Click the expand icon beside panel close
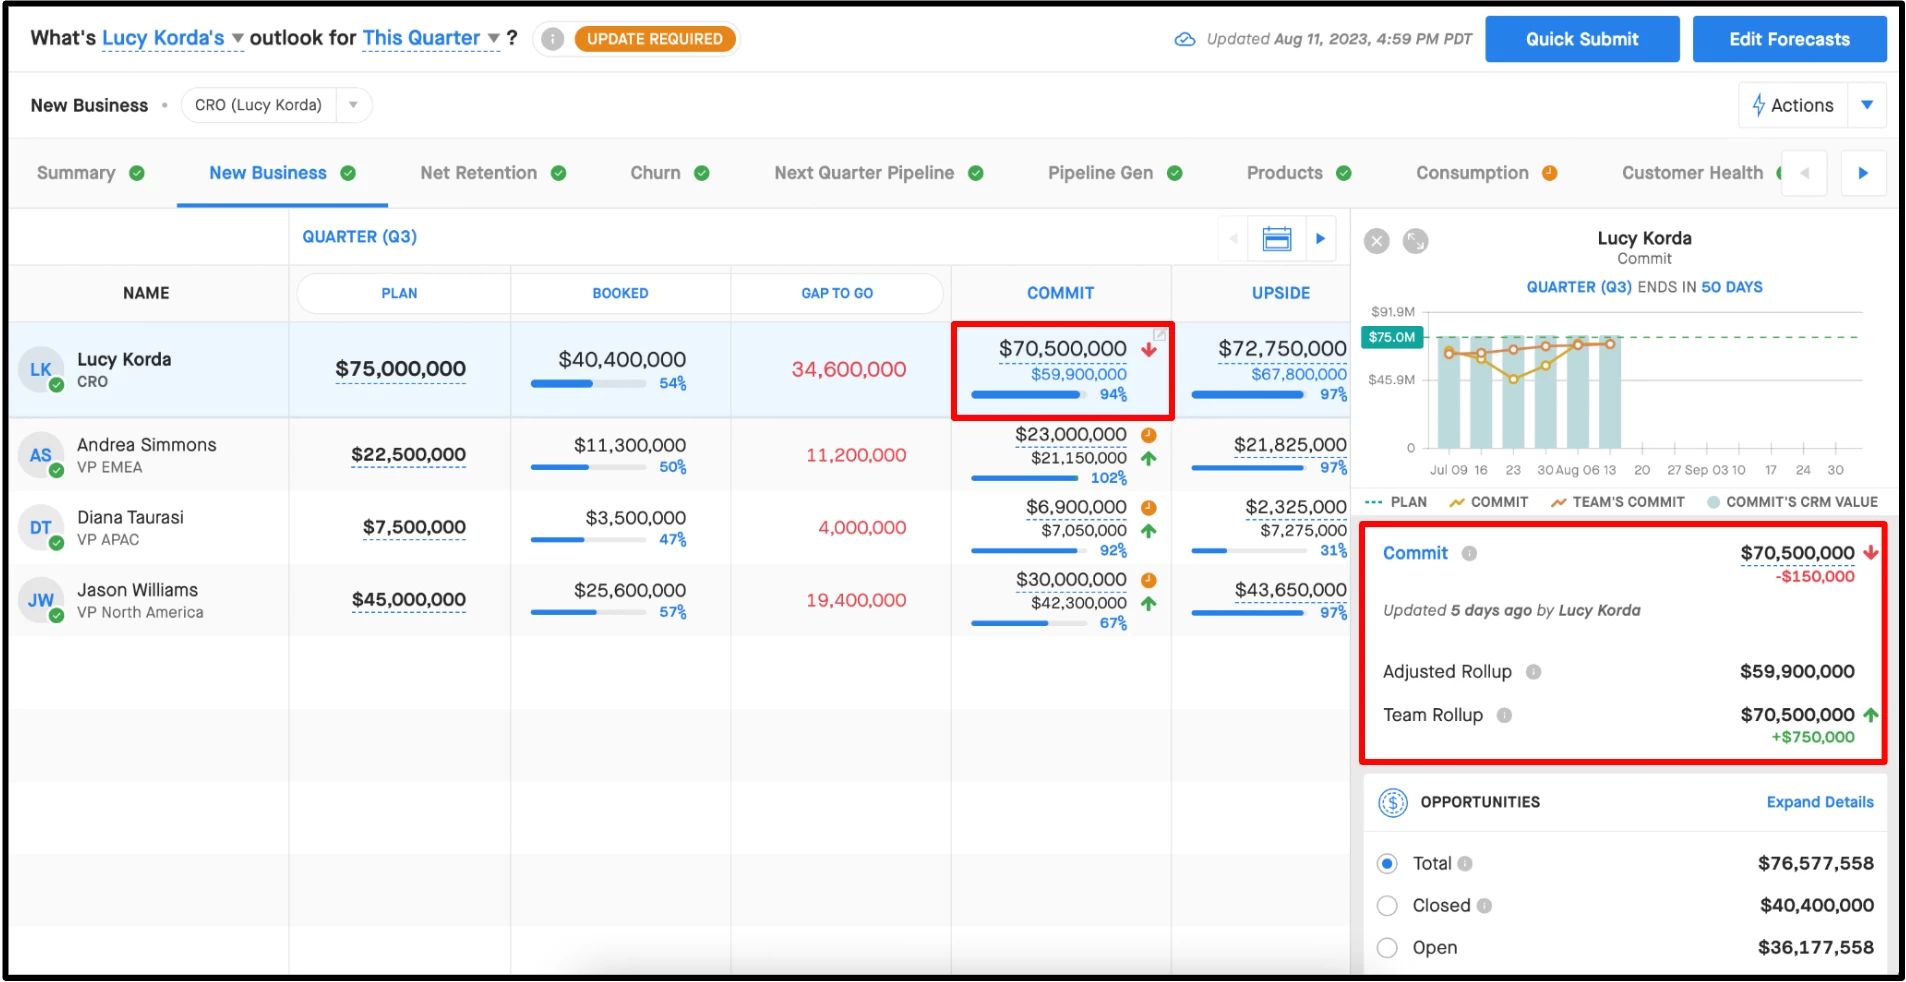The height and width of the screenshot is (982, 1906). coord(1415,241)
